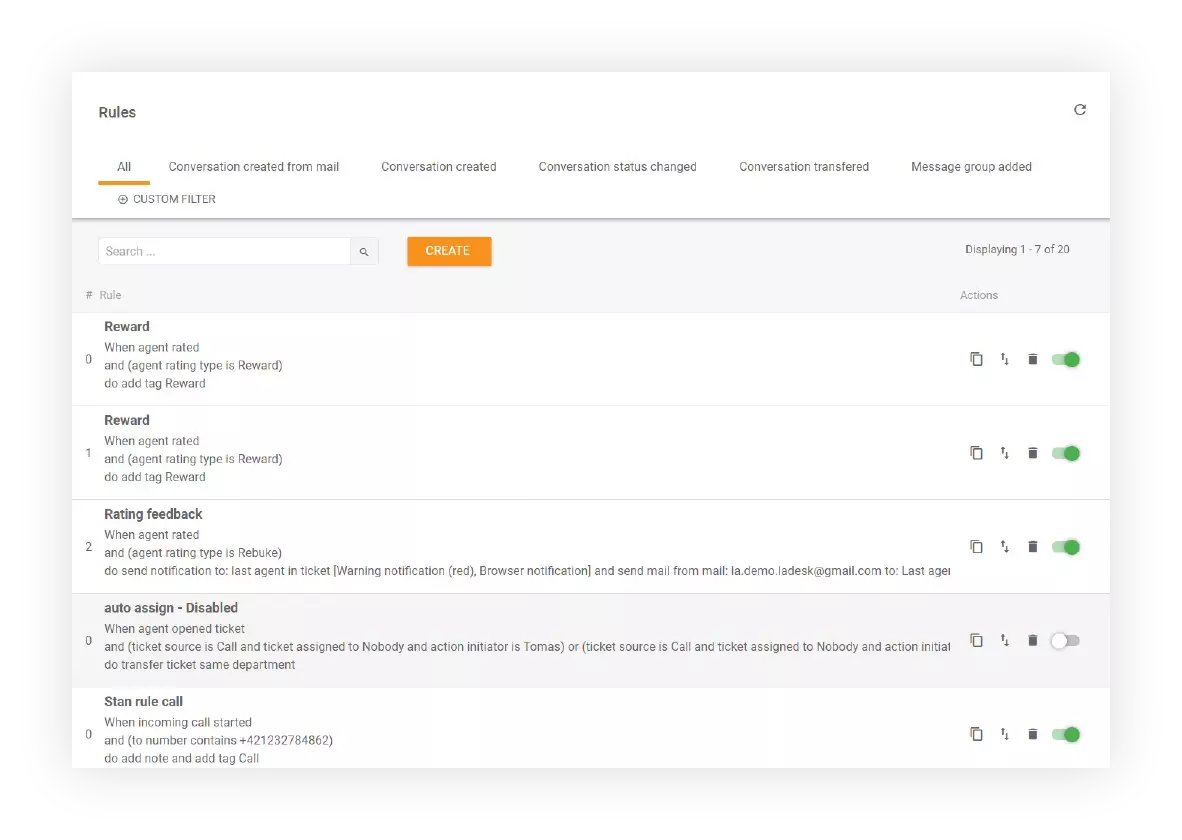Click the search magnifier icon

(364, 251)
